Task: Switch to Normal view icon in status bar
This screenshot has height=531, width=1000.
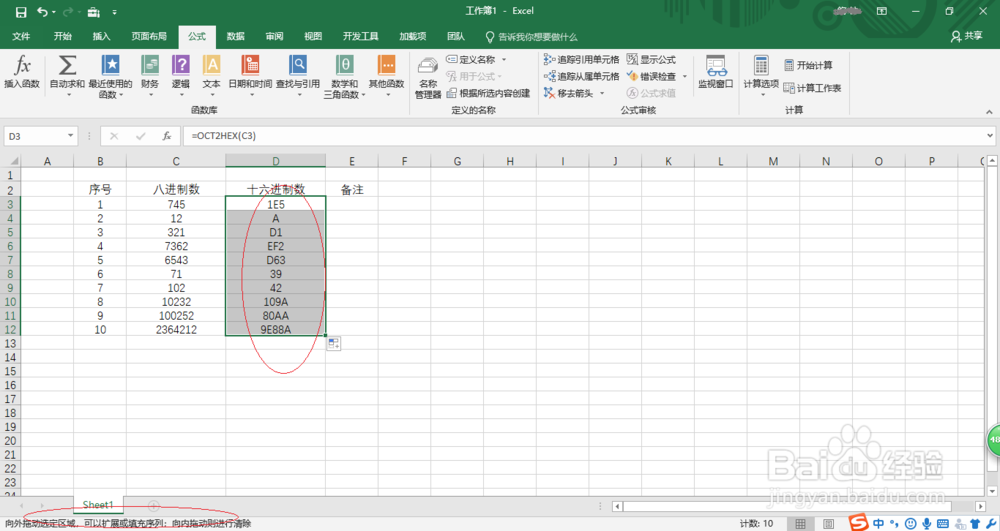Action: pyautogui.click(x=800, y=524)
